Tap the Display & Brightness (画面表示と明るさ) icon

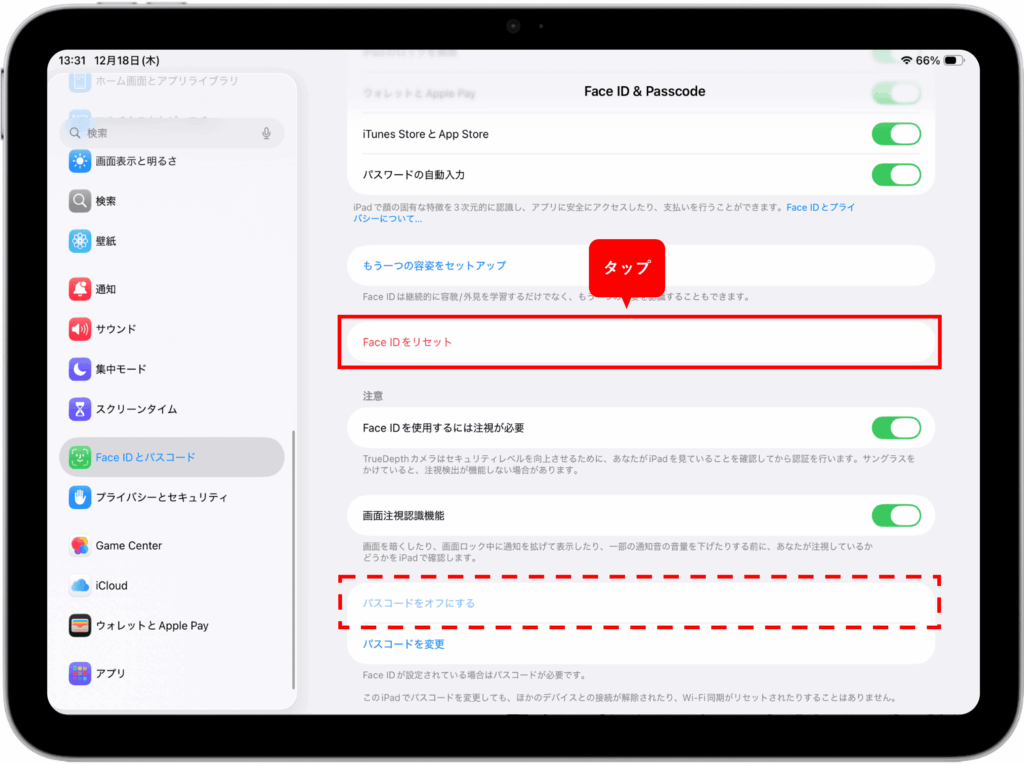click(x=80, y=161)
